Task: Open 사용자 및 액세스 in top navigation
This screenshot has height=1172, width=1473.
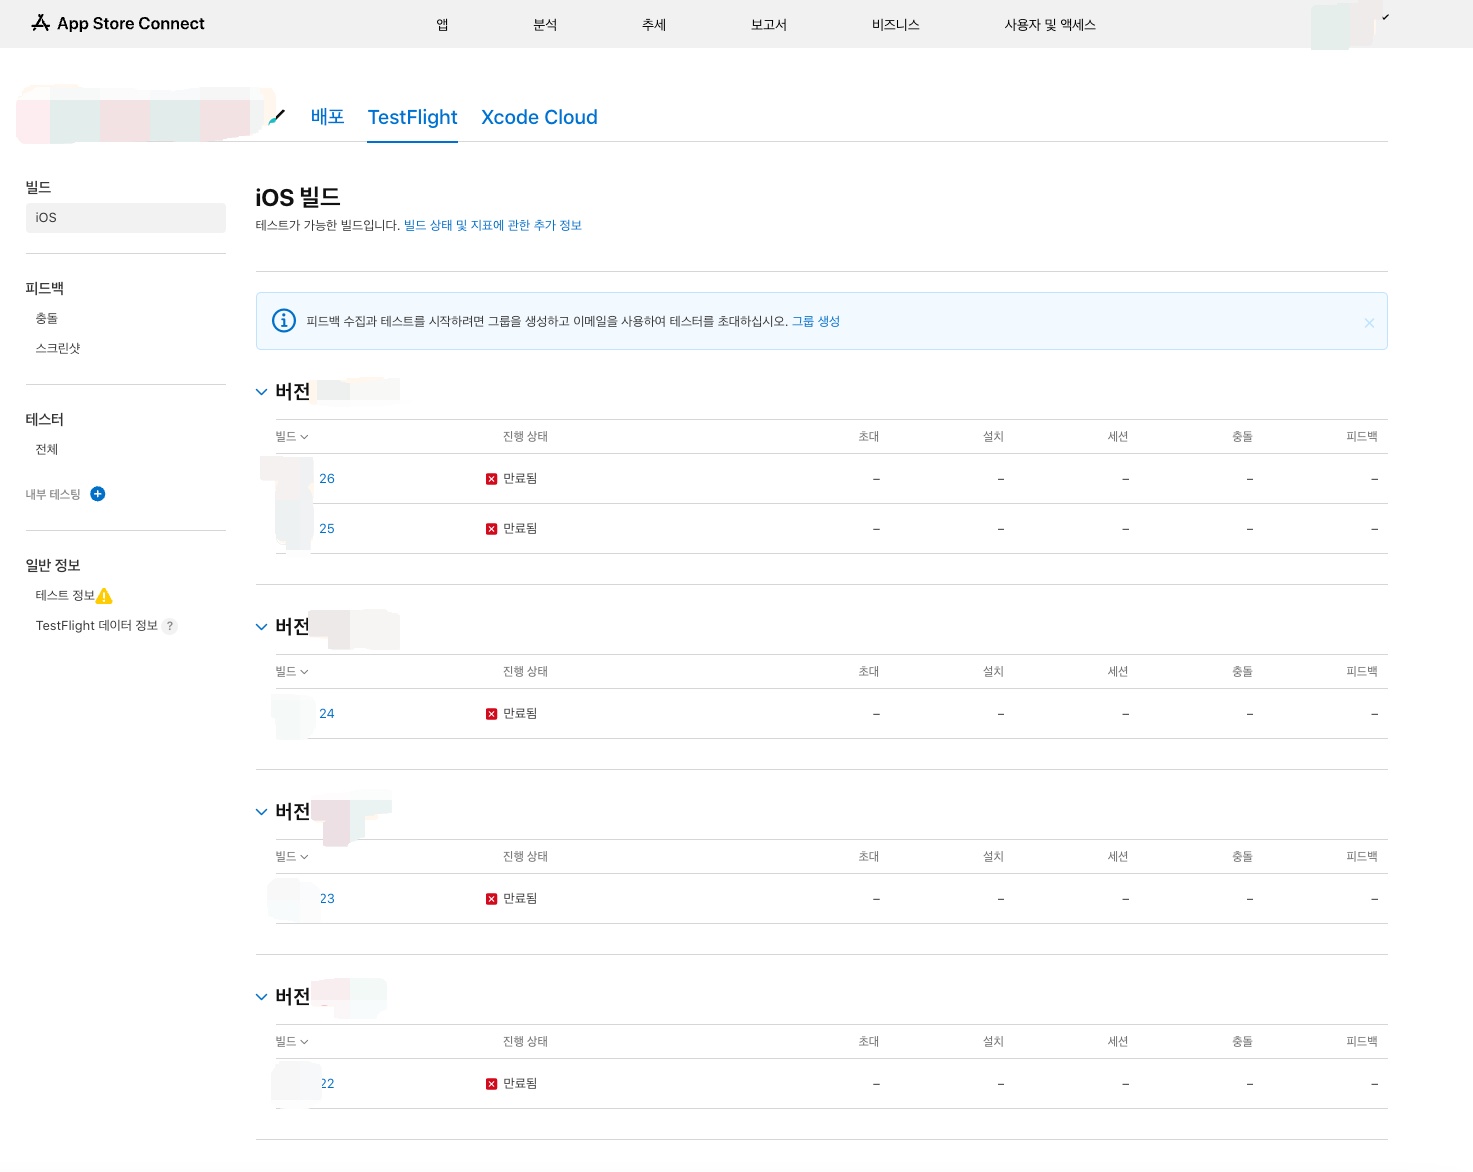Action: (x=1050, y=24)
